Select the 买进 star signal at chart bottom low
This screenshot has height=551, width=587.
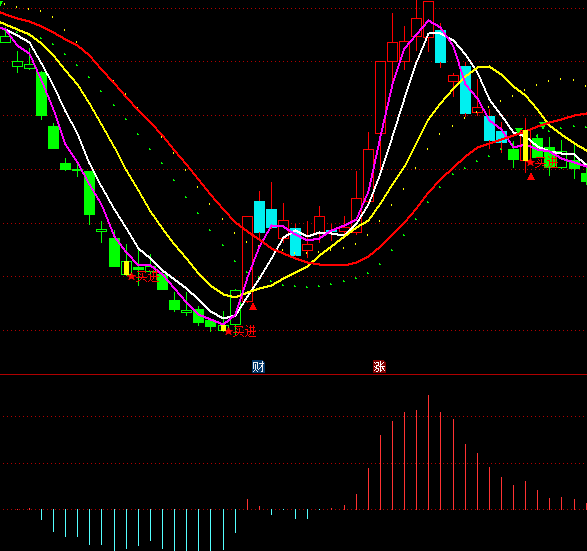click(x=240, y=331)
